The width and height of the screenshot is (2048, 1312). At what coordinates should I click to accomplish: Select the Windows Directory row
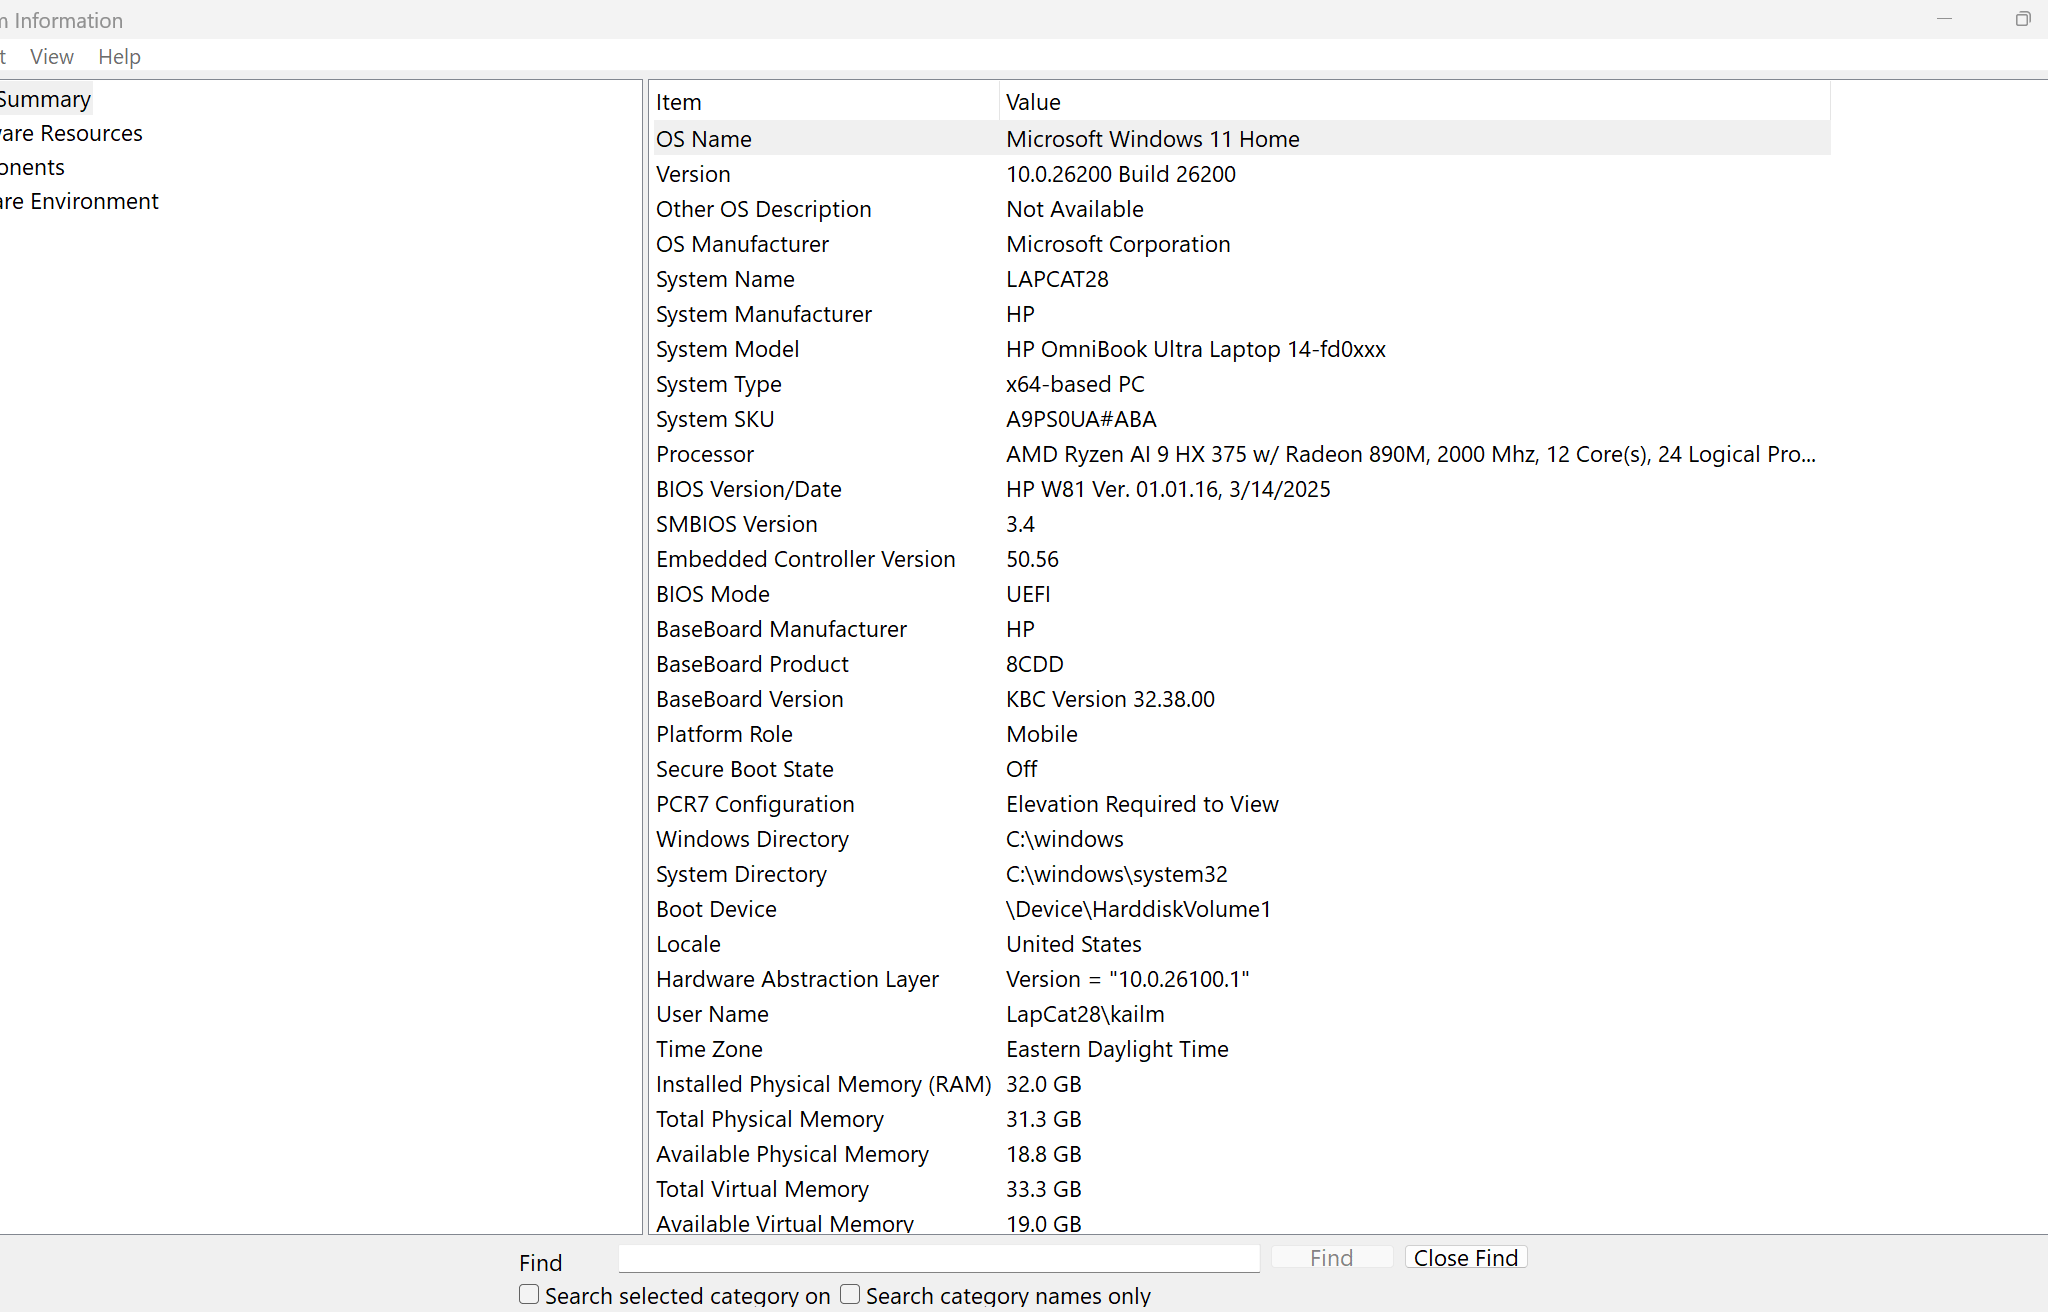point(1242,839)
